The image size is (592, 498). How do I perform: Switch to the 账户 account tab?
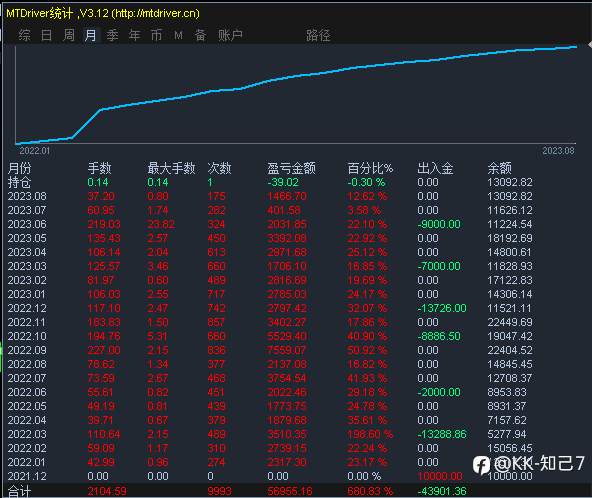pyautogui.click(x=230, y=35)
